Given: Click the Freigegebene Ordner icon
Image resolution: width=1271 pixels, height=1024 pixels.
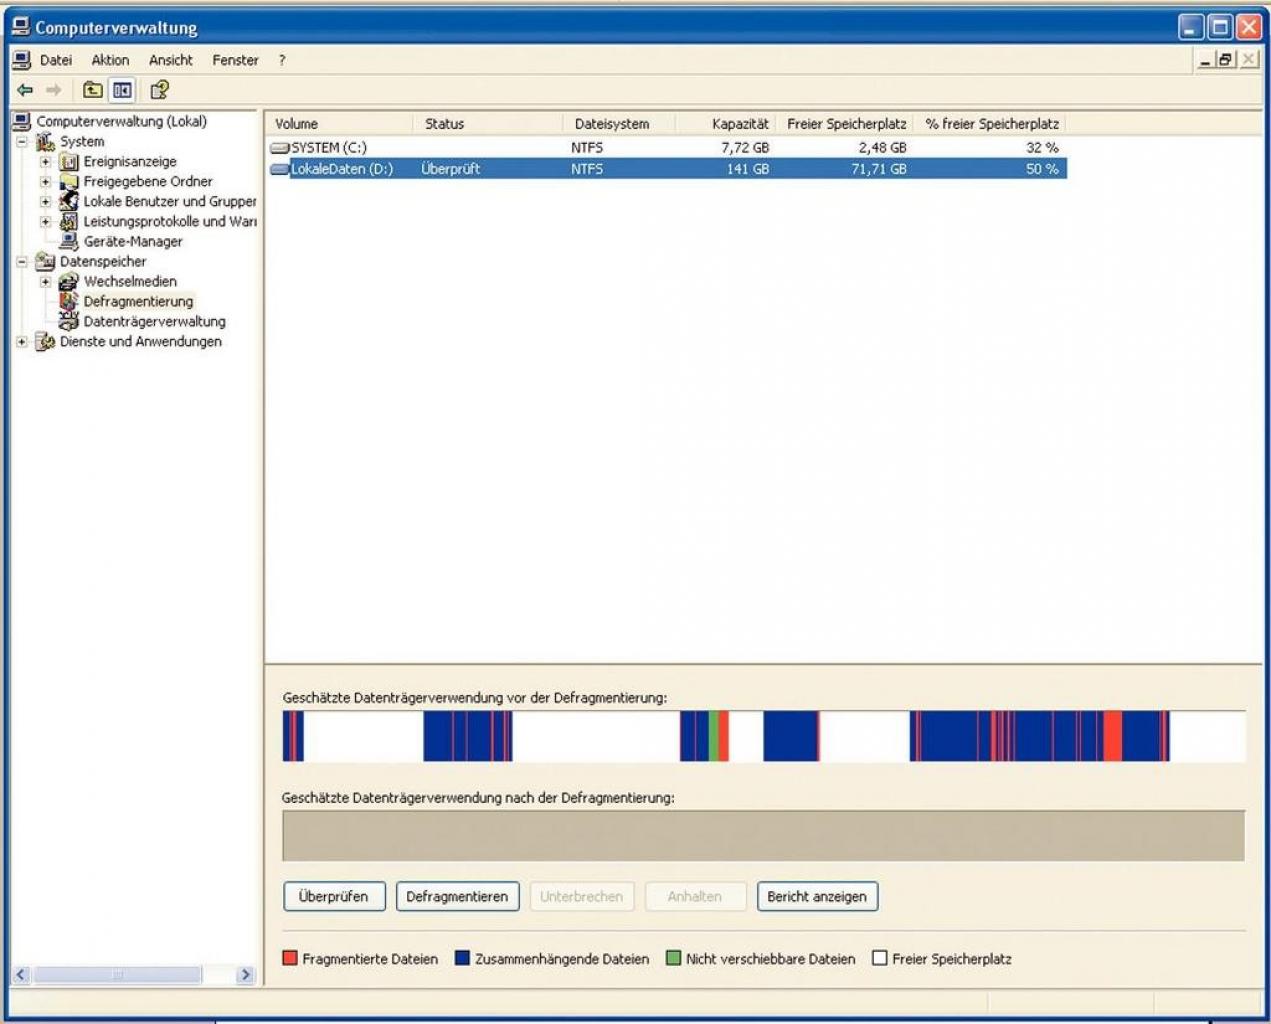Looking at the screenshot, I should click(x=68, y=181).
